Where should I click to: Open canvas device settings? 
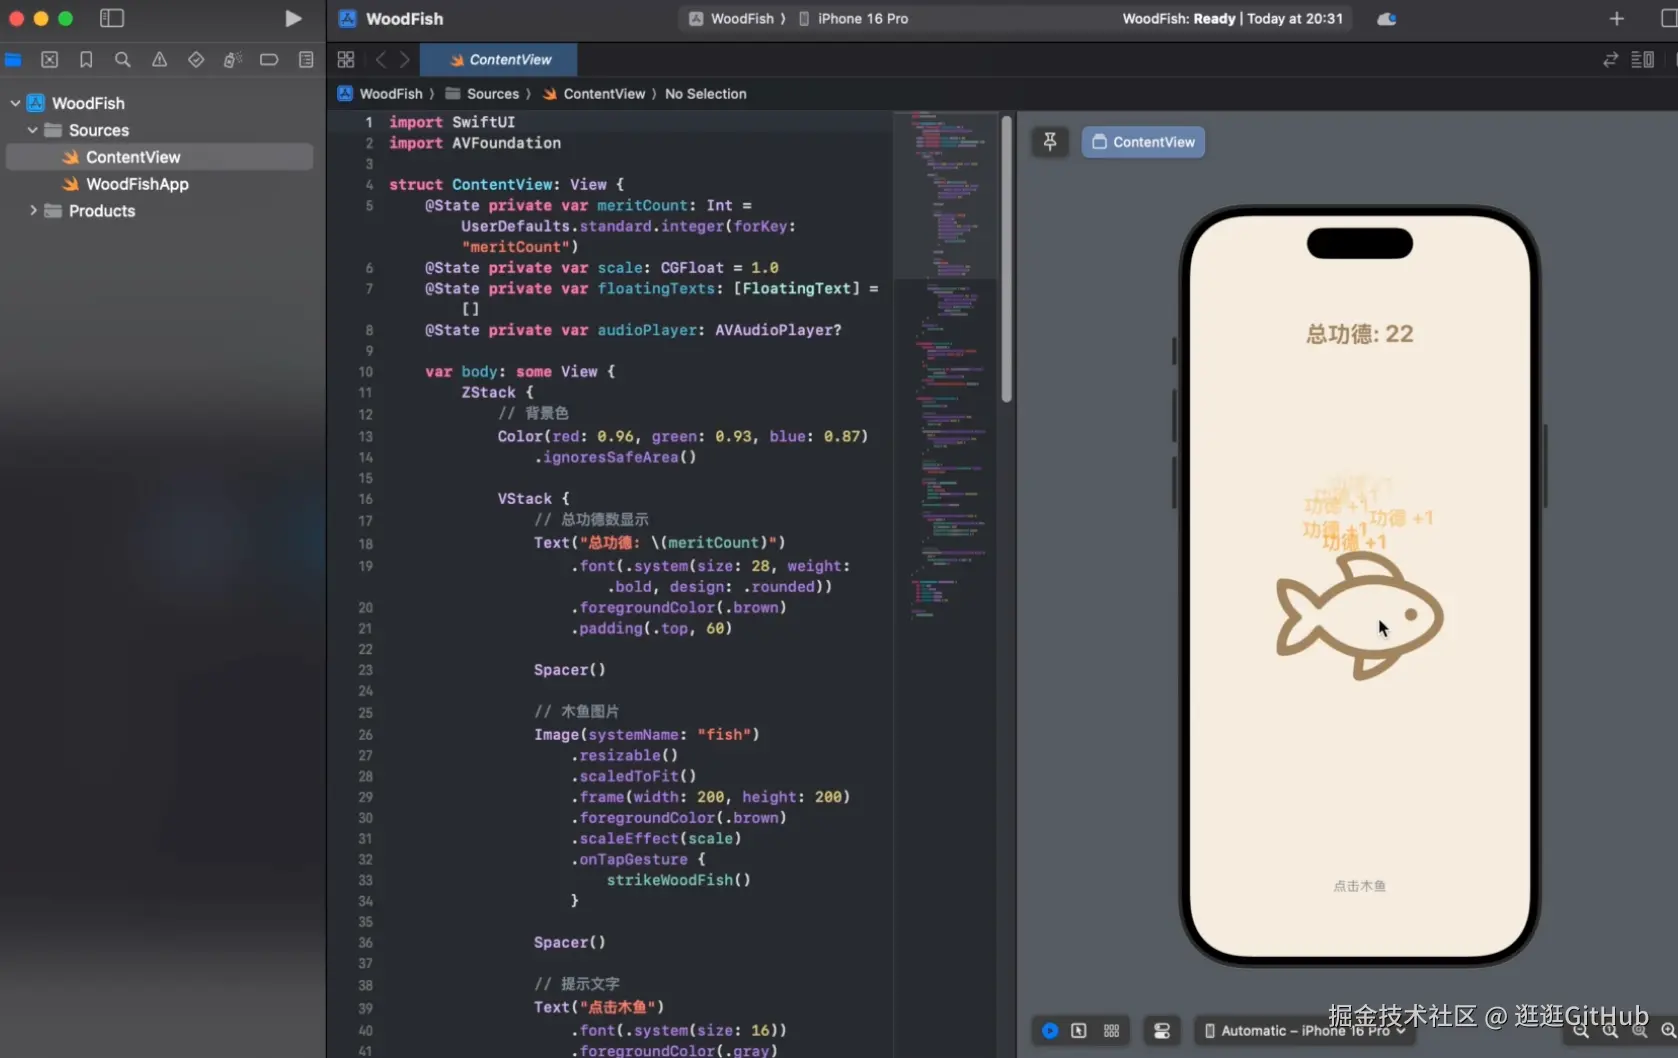(1162, 1030)
